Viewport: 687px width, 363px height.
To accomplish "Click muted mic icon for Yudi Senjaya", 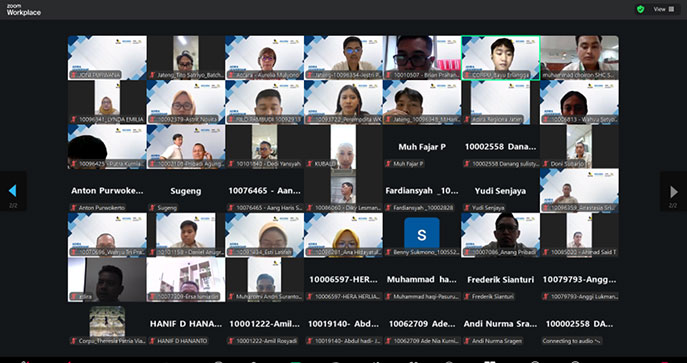I will coord(467,208).
